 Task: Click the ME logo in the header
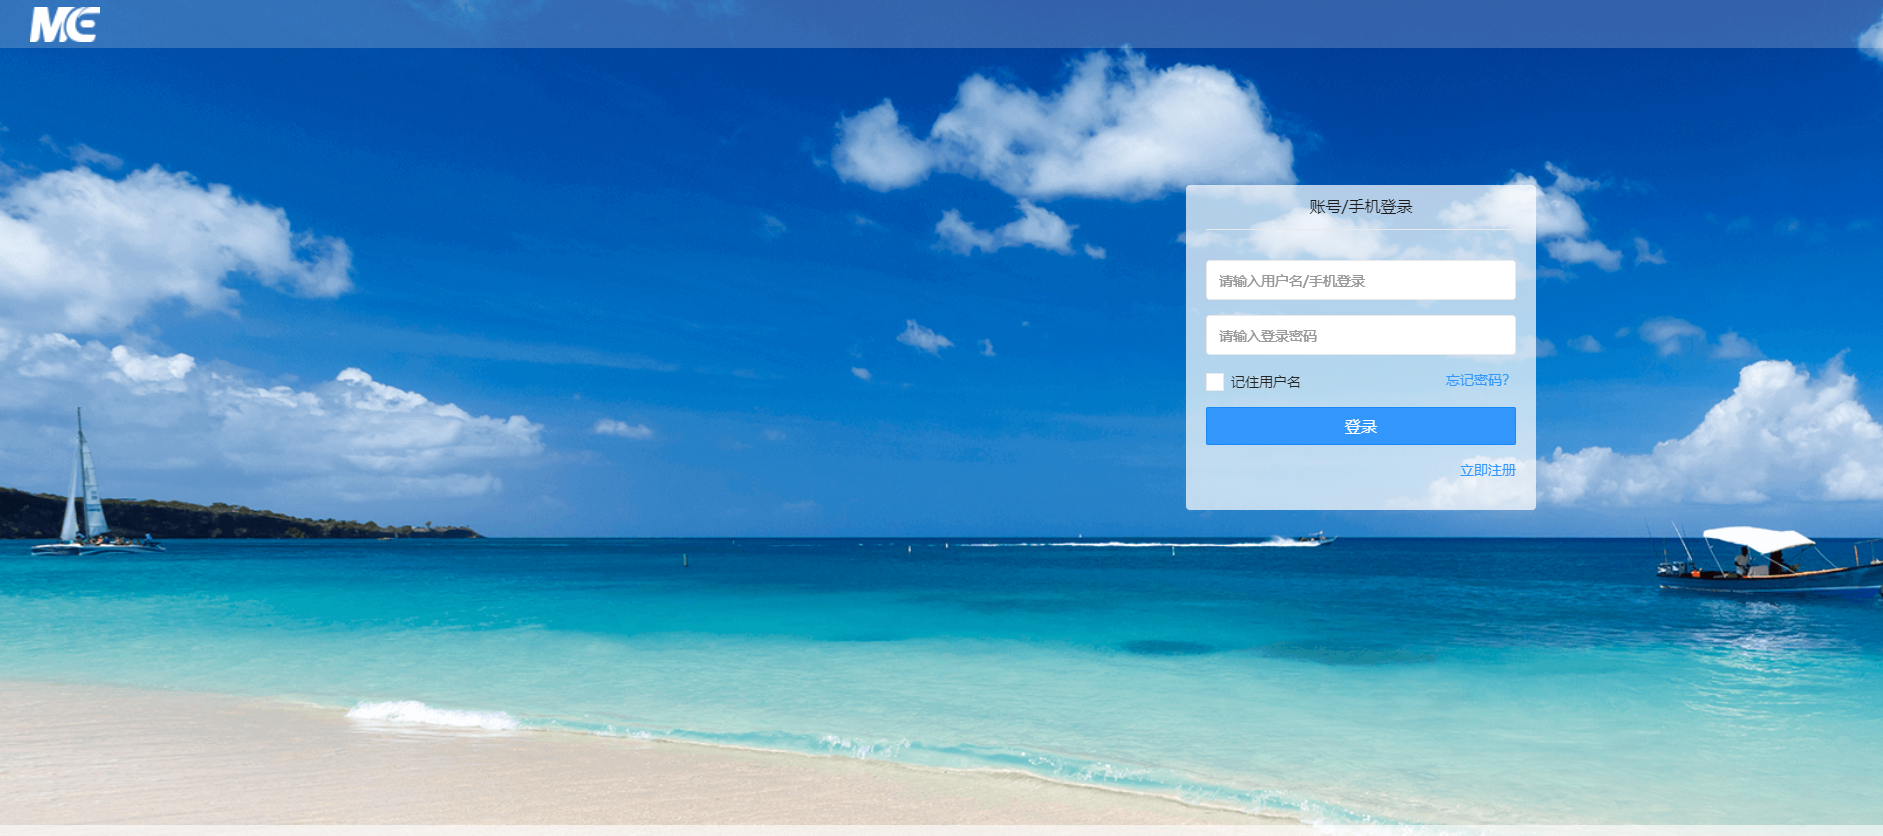click(x=65, y=24)
